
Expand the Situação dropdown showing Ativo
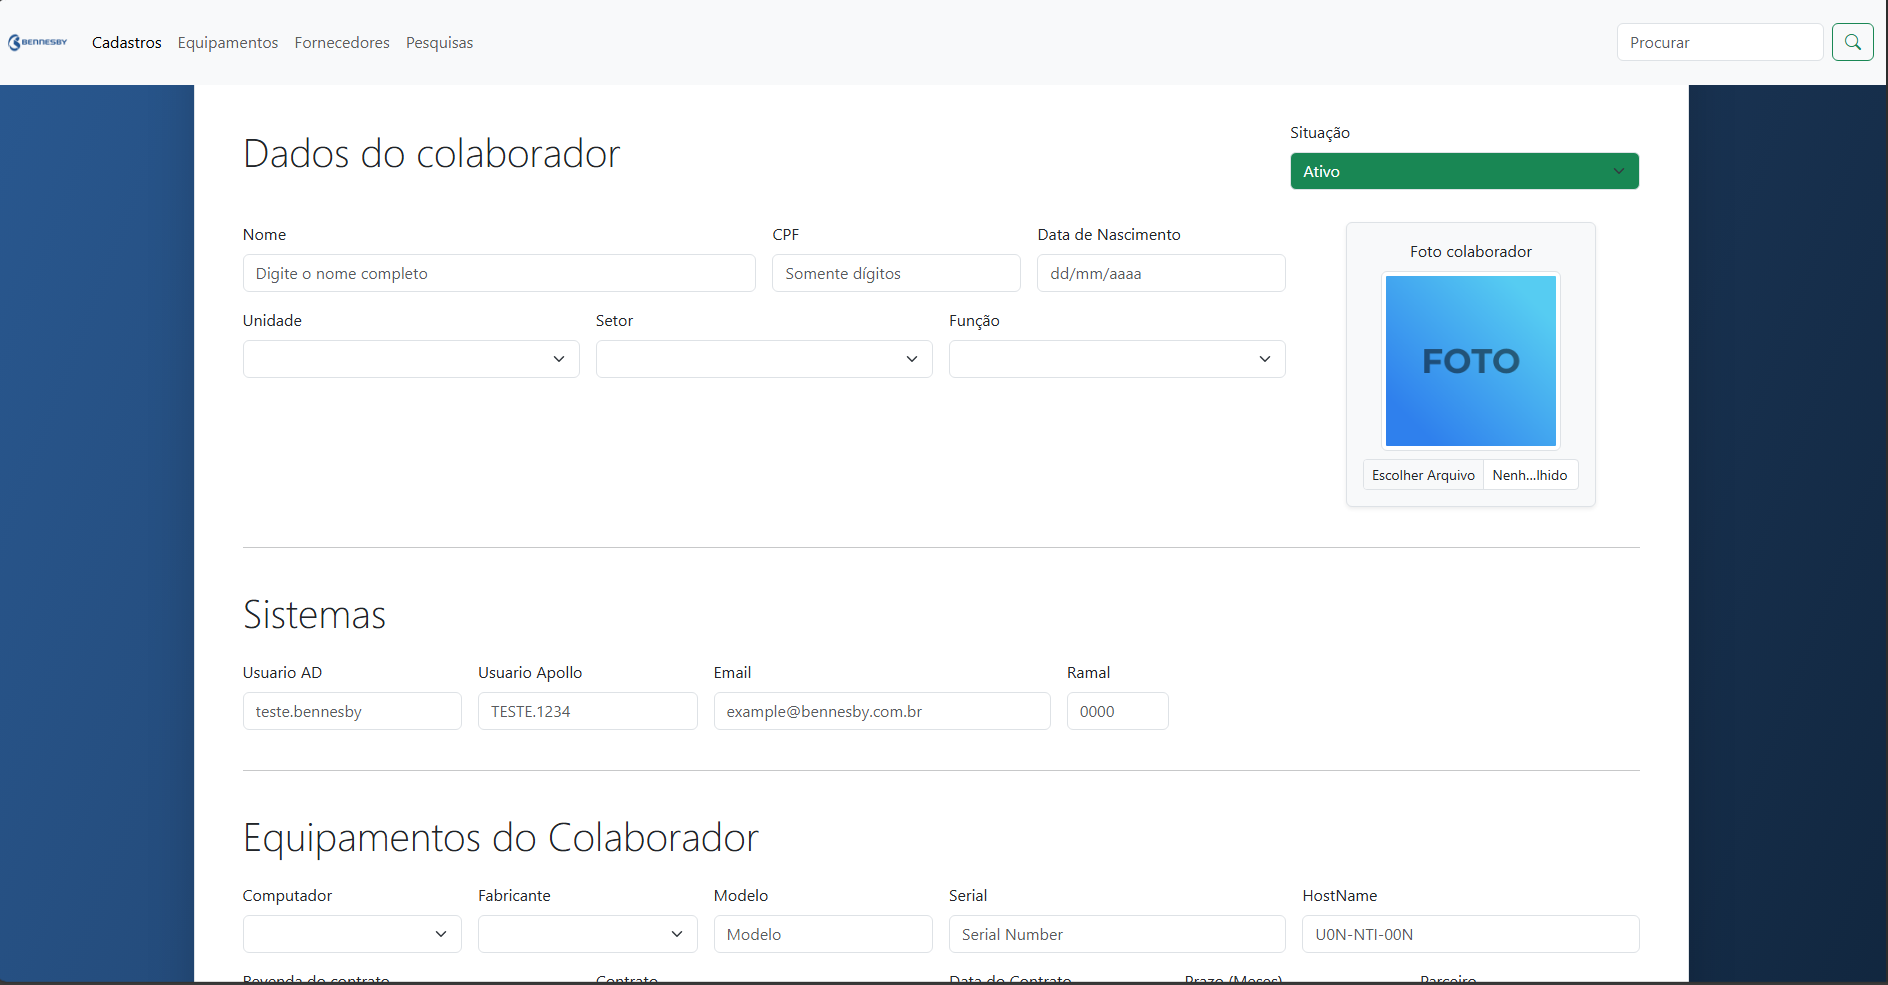coord(1463,171)
